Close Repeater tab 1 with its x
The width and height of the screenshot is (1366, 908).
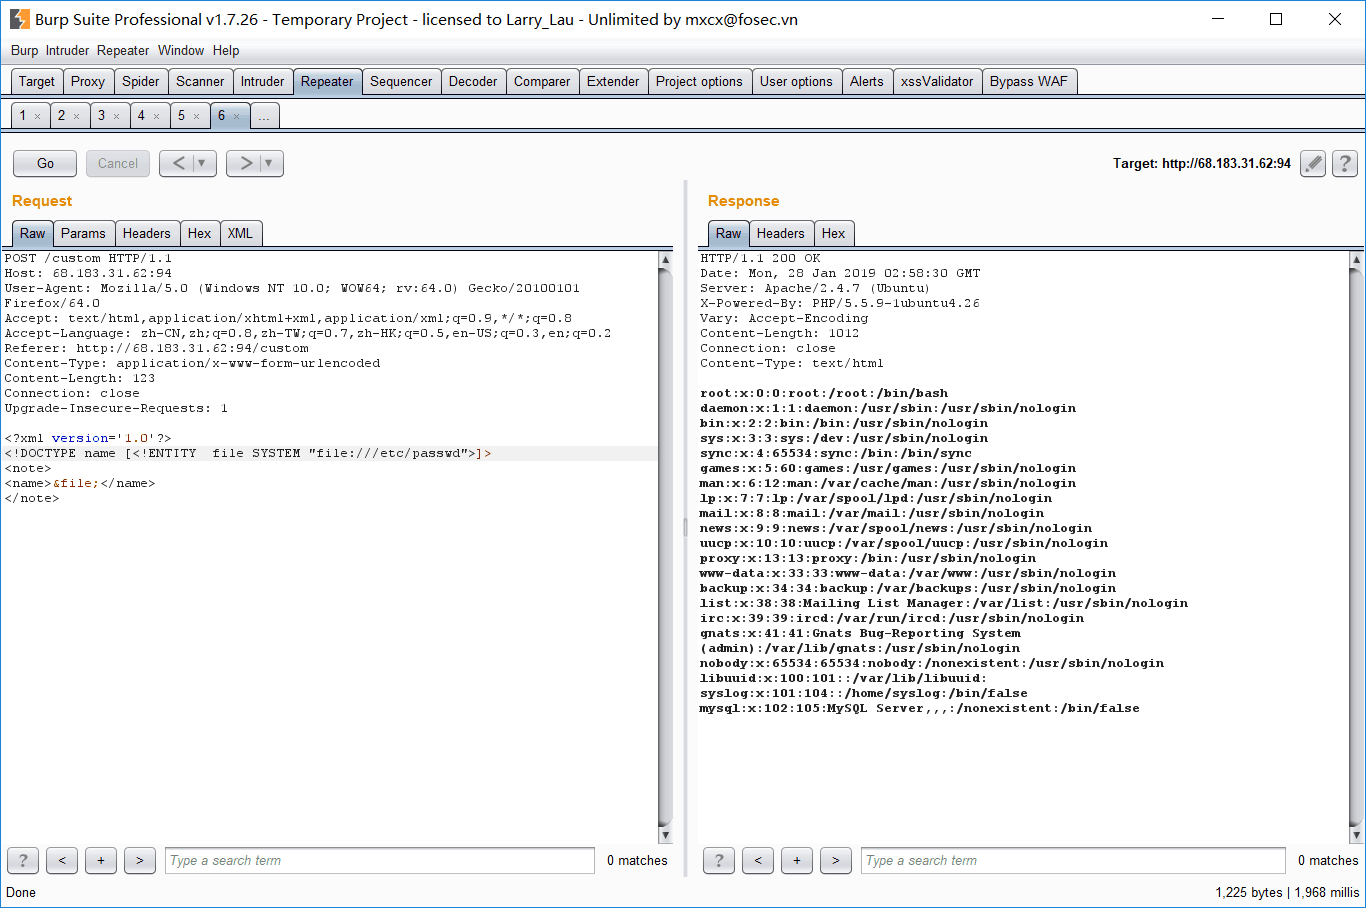38,117
